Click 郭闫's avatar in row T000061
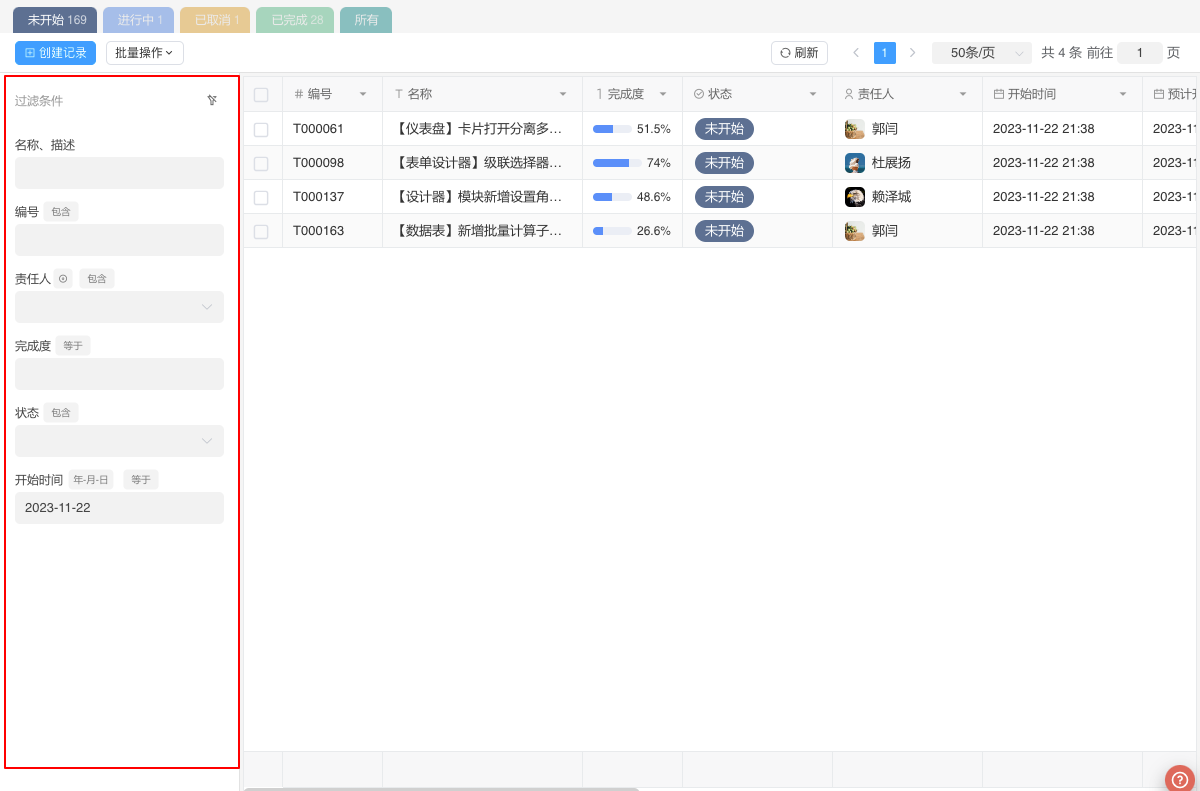The width and height of the screenshot is (1200, 791). point(854,129)
